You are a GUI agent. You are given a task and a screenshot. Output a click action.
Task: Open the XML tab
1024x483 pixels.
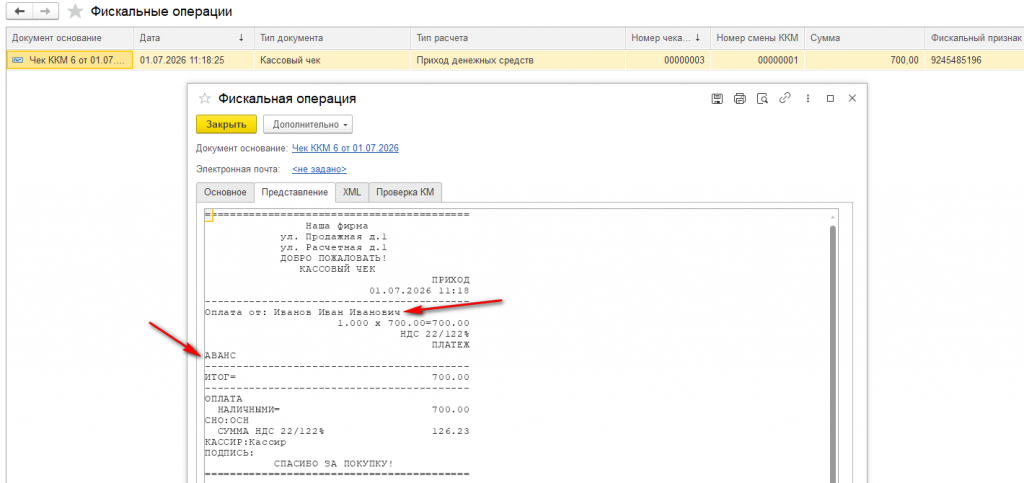(351, 193)
